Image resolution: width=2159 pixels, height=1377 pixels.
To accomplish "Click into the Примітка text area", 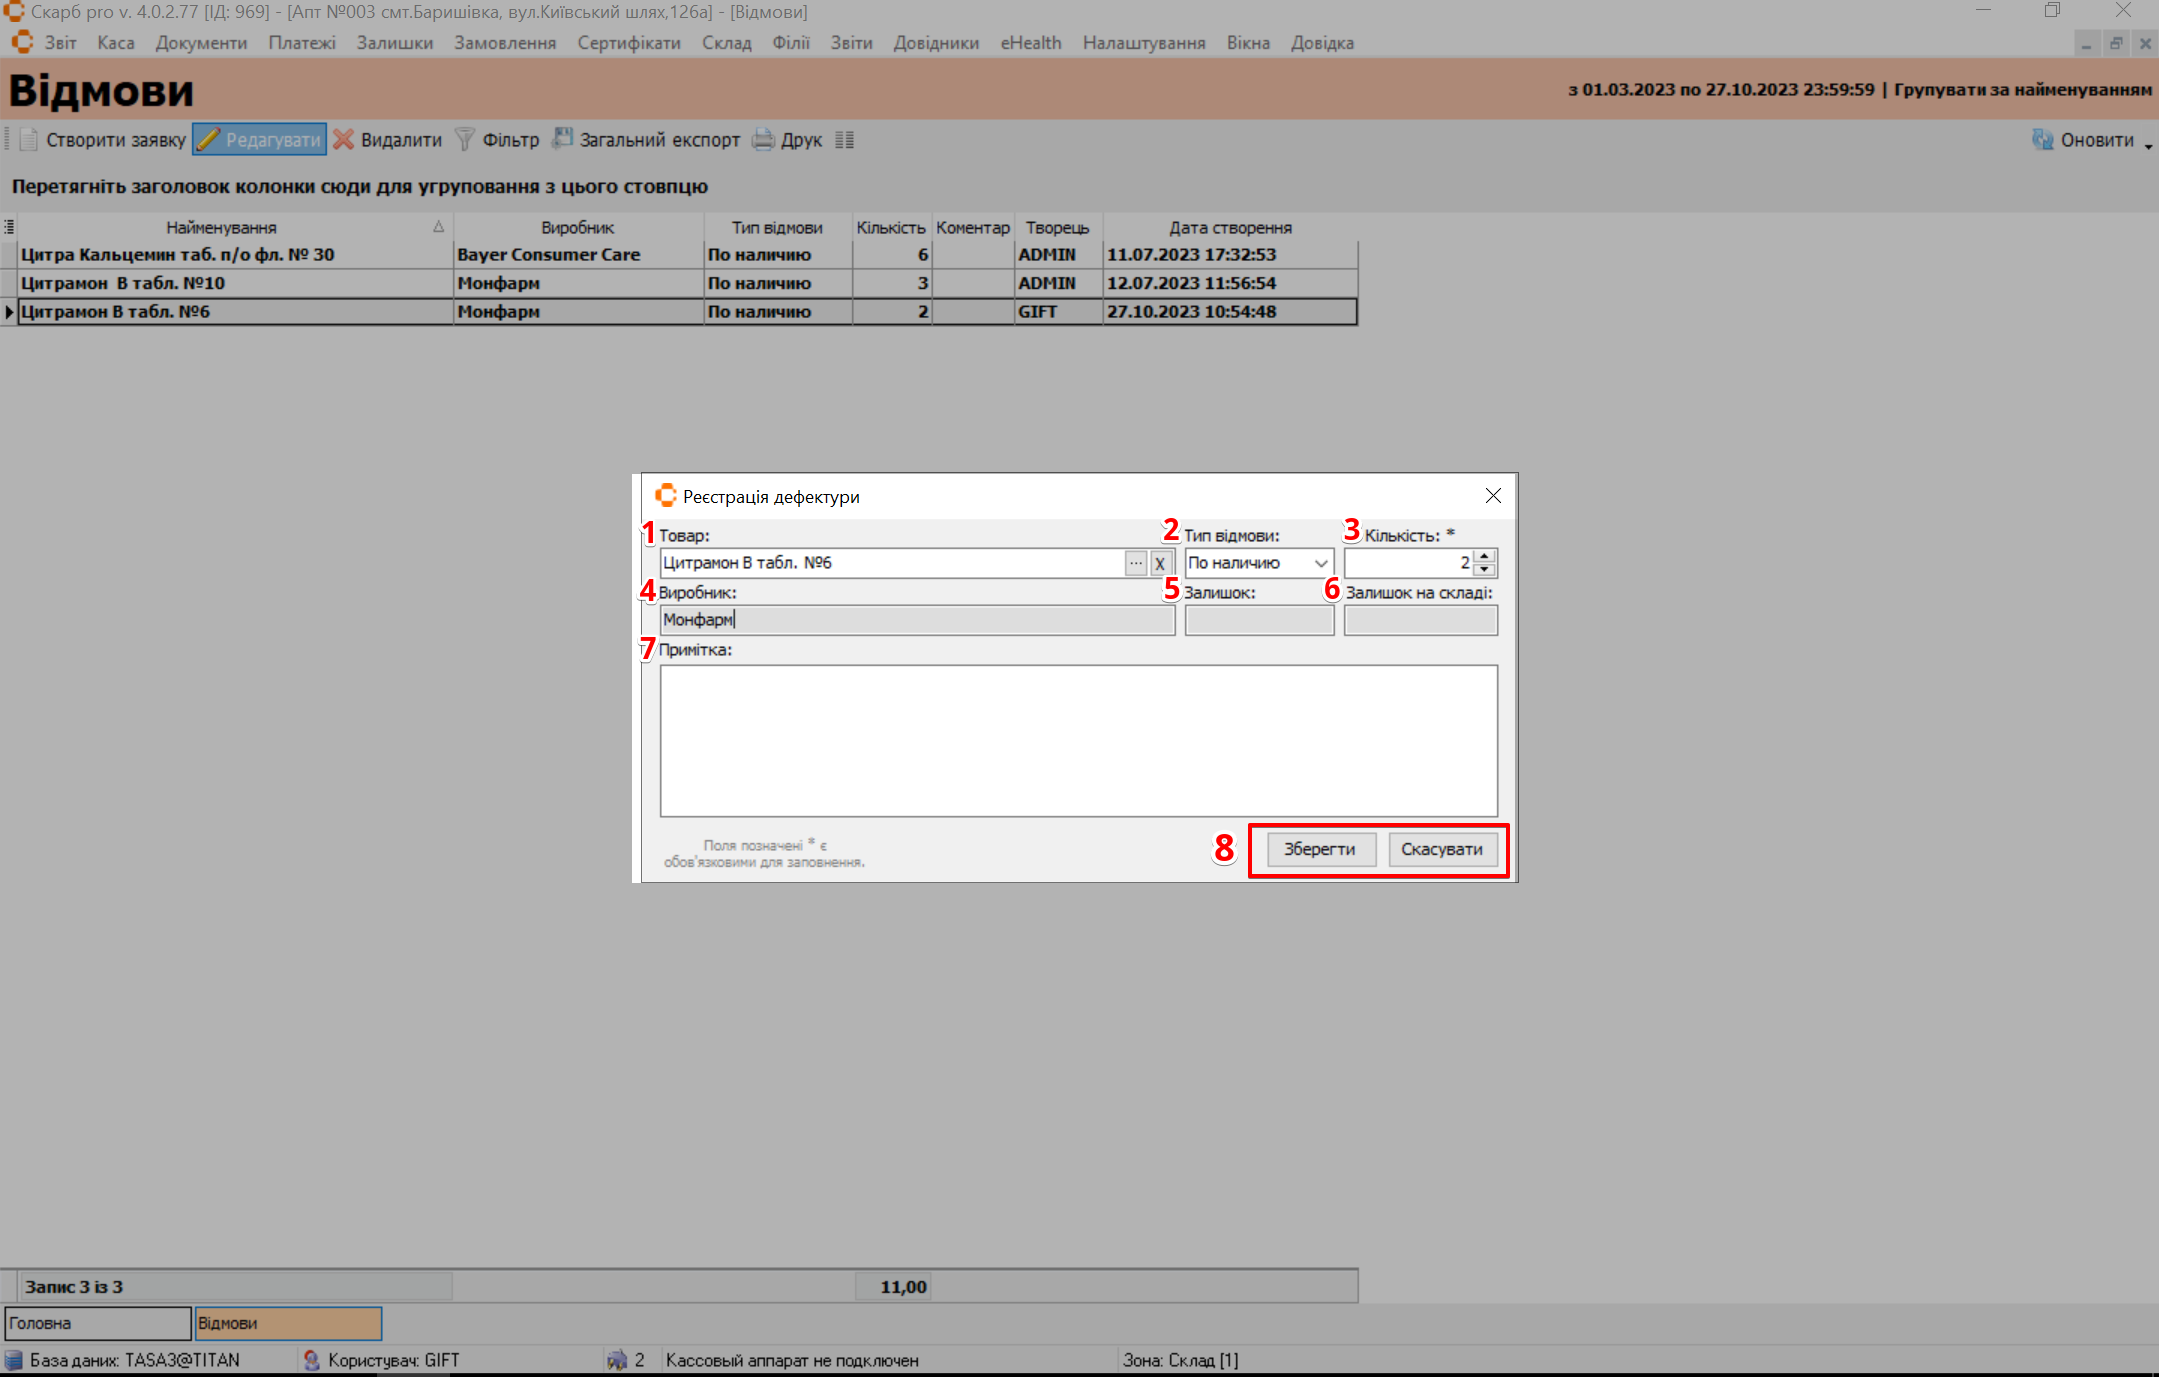I will click(1078, 740).
